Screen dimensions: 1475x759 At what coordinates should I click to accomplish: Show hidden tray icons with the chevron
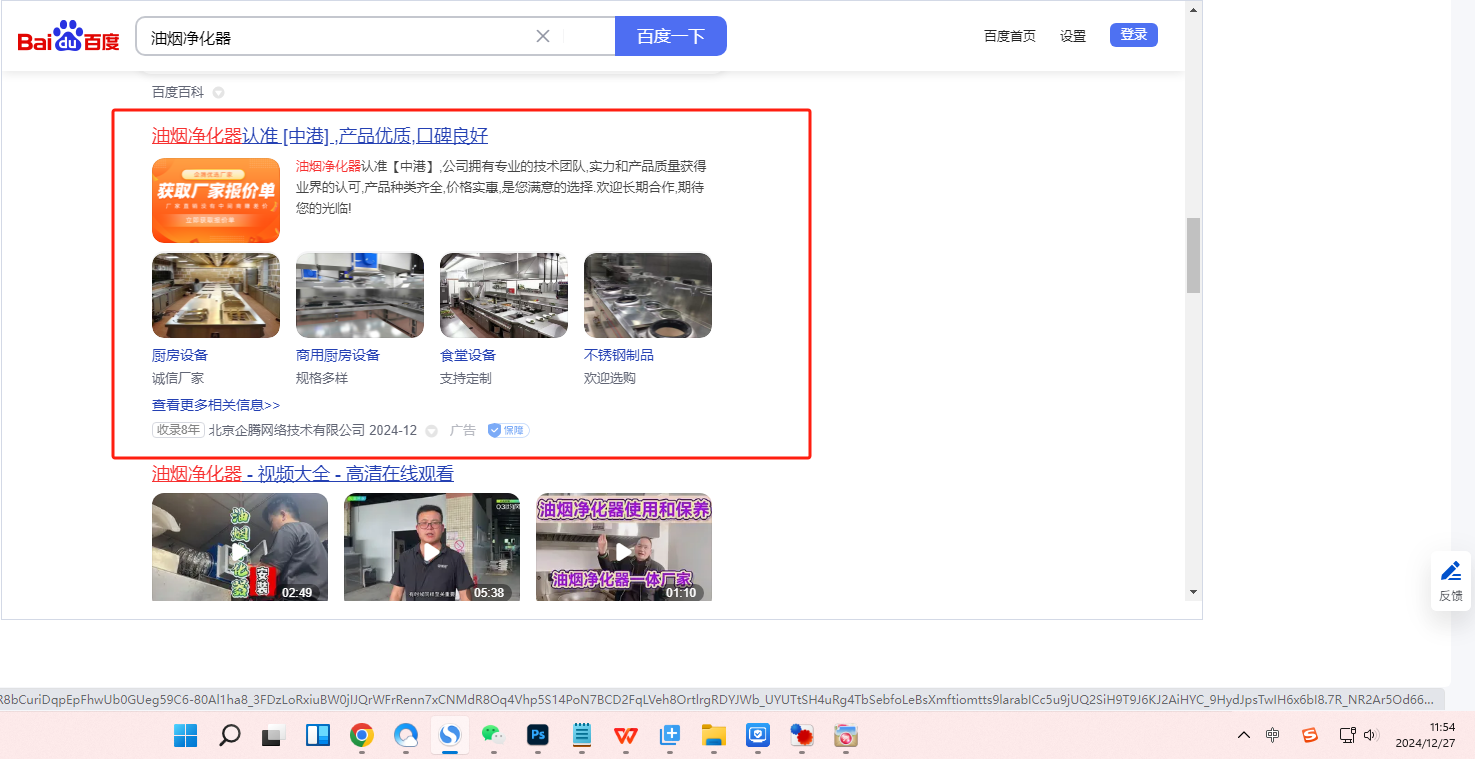click(1243, 735)
